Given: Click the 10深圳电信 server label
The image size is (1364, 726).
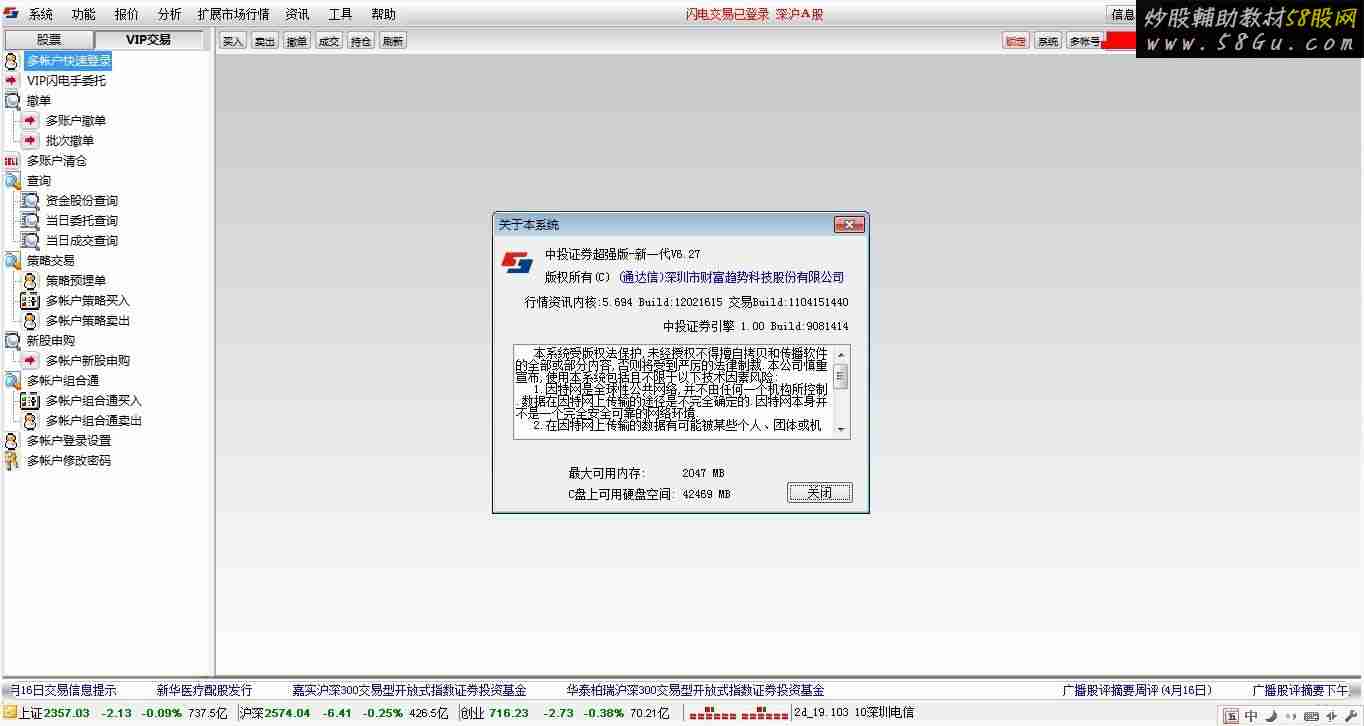Looking at the screenshot, I should point(884,713).
